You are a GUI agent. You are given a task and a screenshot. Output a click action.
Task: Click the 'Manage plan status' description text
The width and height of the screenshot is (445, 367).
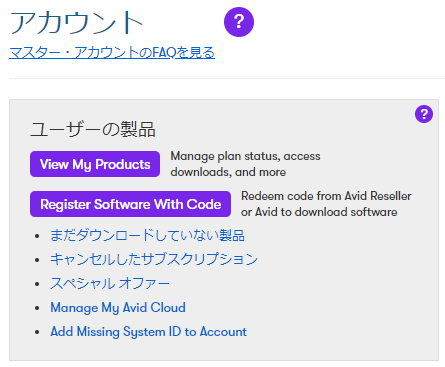coord(245,164)
